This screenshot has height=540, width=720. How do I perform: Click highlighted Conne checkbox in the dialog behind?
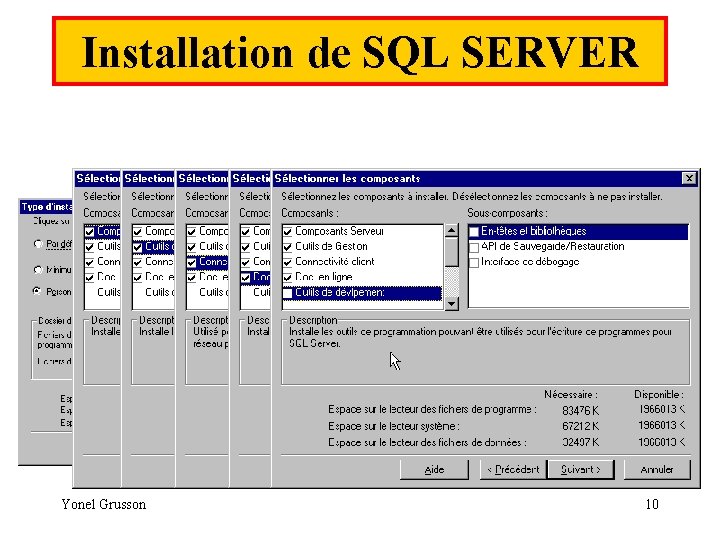coord(191,263)
